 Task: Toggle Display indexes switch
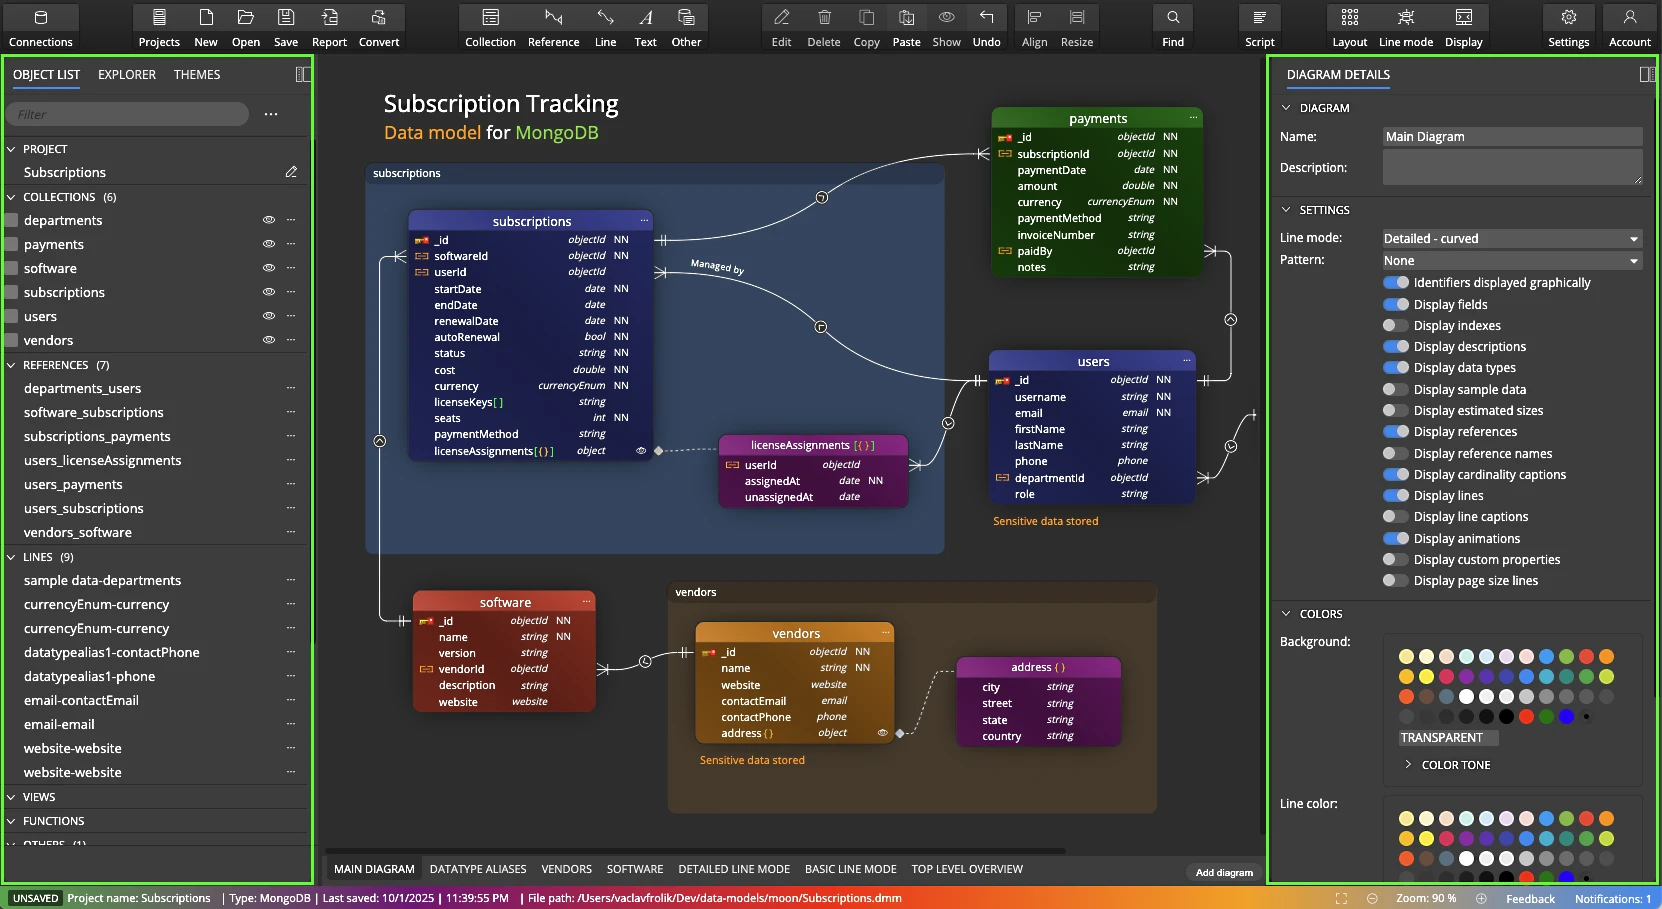click(x=1396, y=326)
